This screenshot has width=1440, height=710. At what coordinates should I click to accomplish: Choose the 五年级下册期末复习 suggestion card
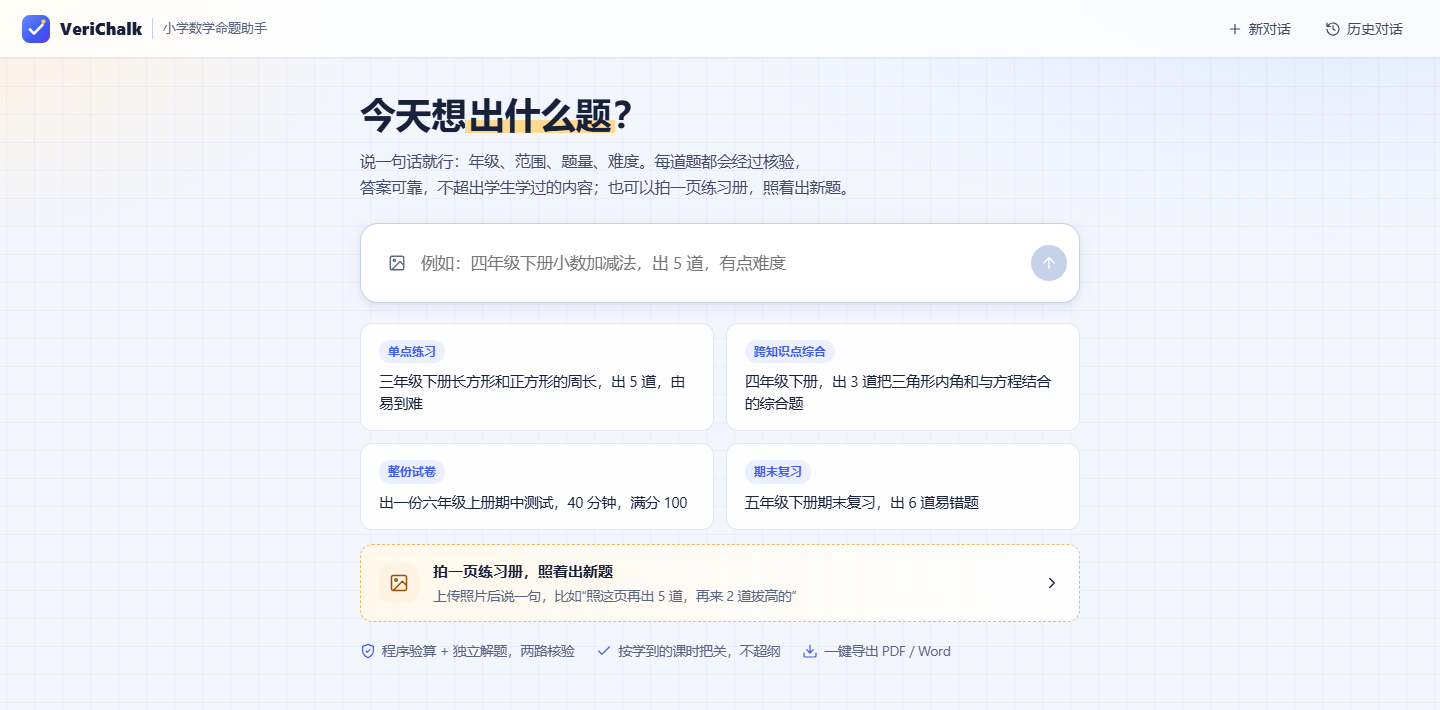(x=903, y=487)
